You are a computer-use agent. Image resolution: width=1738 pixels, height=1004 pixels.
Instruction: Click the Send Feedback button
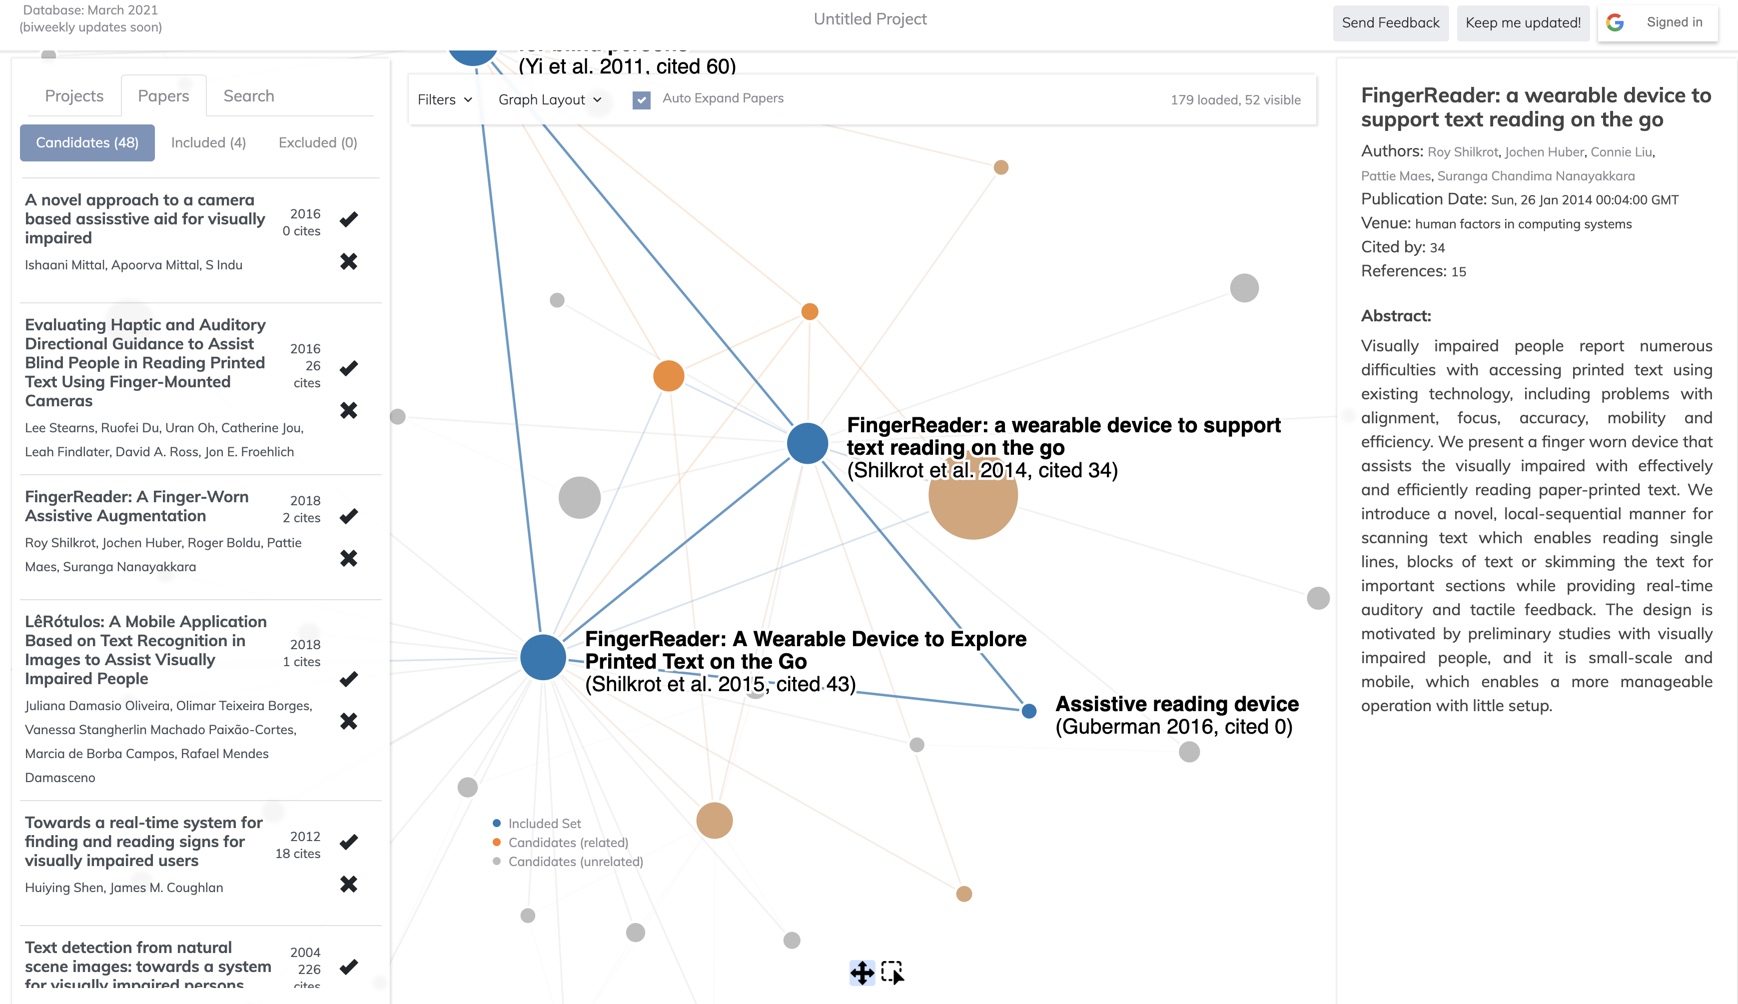1390,22
